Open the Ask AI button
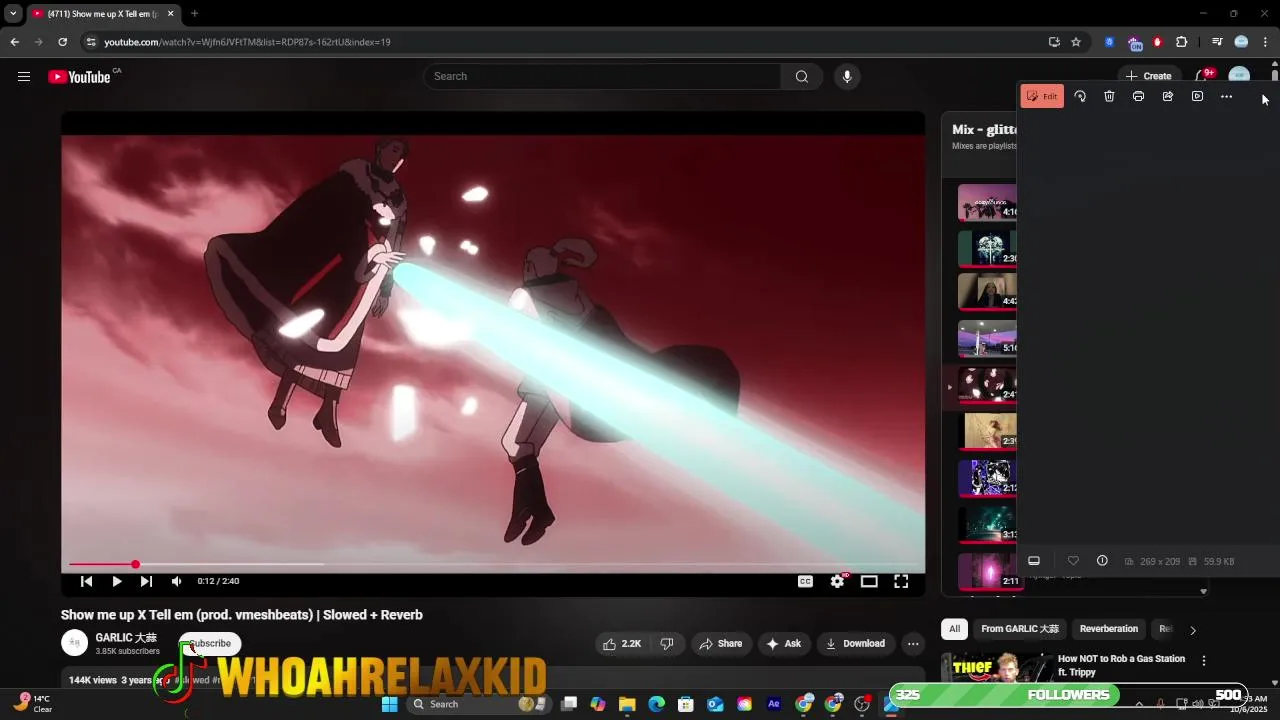Image resolution: width=1280 pixels, height=720 pixels. click(784, 644)
